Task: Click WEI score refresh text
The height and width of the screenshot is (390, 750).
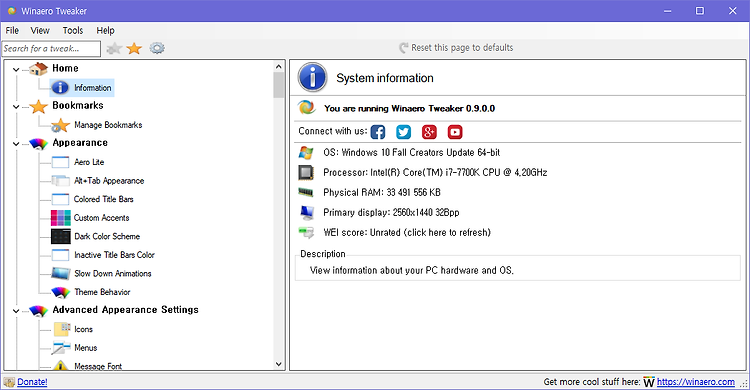Action: click(x=407, y=233)
